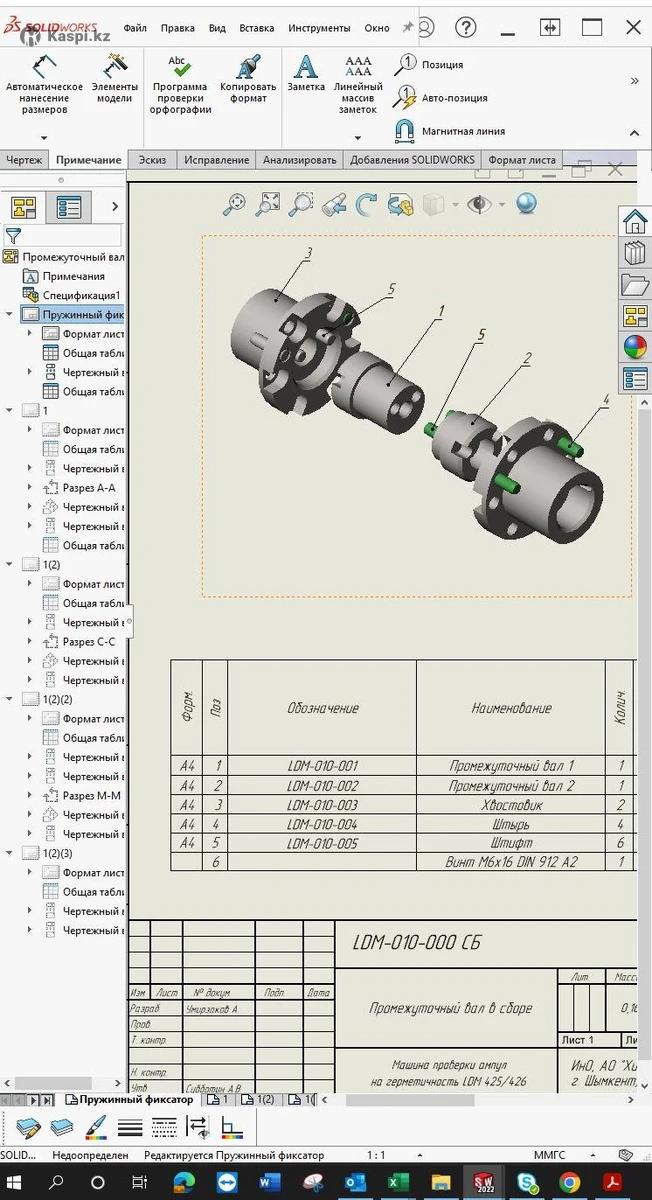Image resolution: width=652 pixels, height=1200 pixels.
Task: Select the Спецификация1 item in the tree
Action: [80, 295]
